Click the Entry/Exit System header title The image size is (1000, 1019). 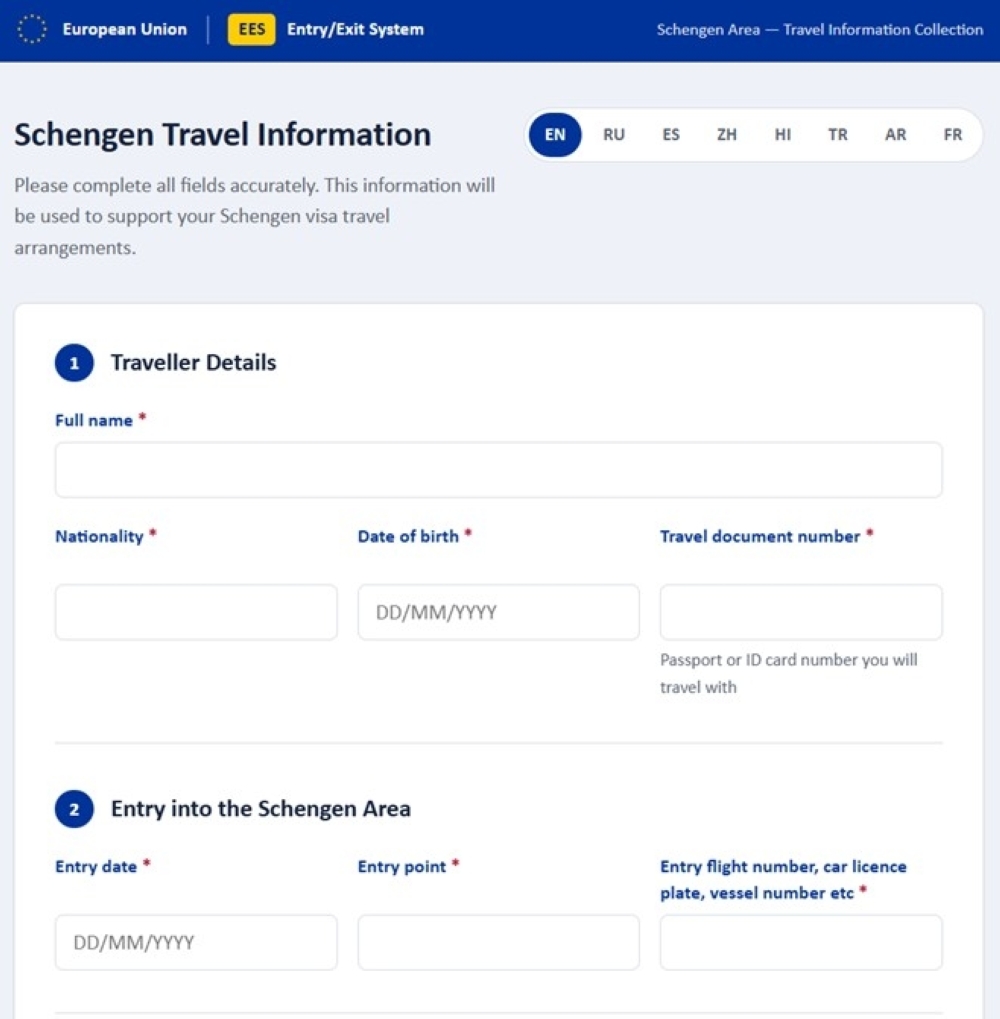(355, 29)
